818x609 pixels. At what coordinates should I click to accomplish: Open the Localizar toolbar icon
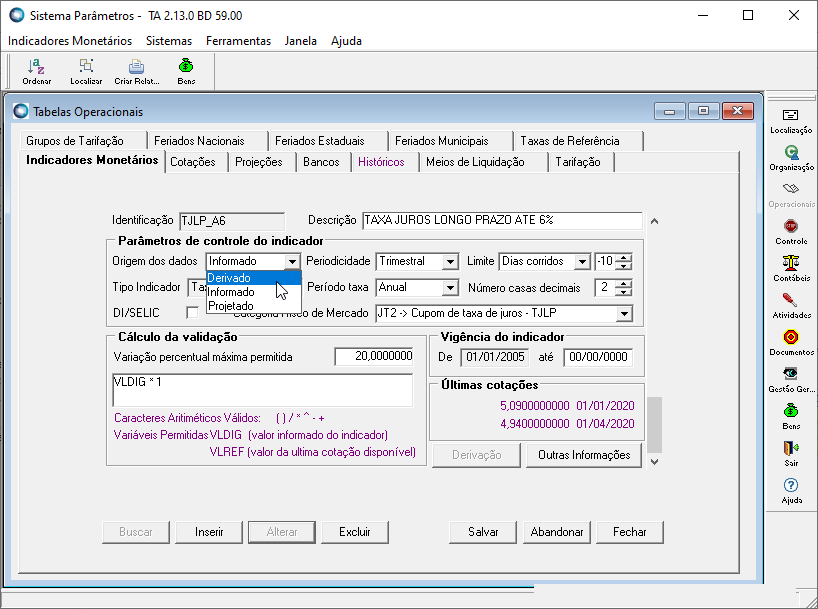click(86, 71)
